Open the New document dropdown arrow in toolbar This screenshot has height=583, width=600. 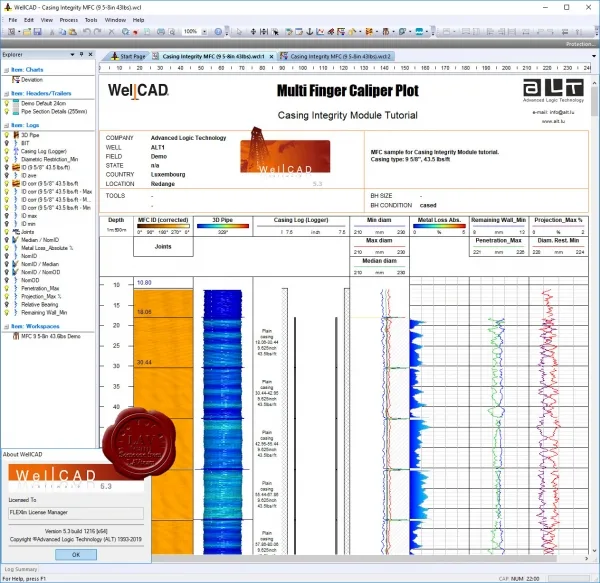(19, 32)
